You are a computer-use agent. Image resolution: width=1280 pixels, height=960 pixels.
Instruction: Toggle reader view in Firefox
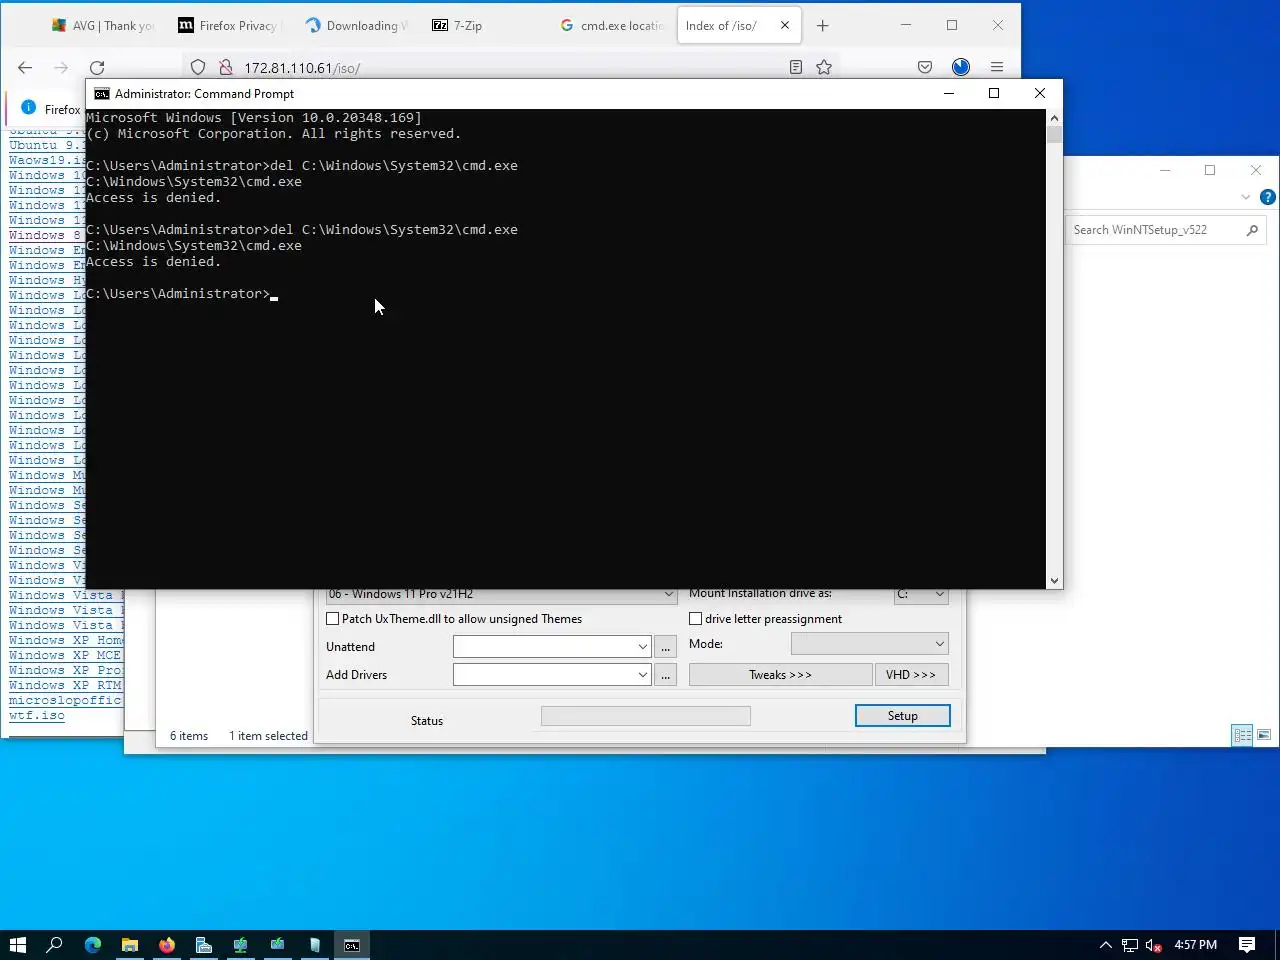796,67
